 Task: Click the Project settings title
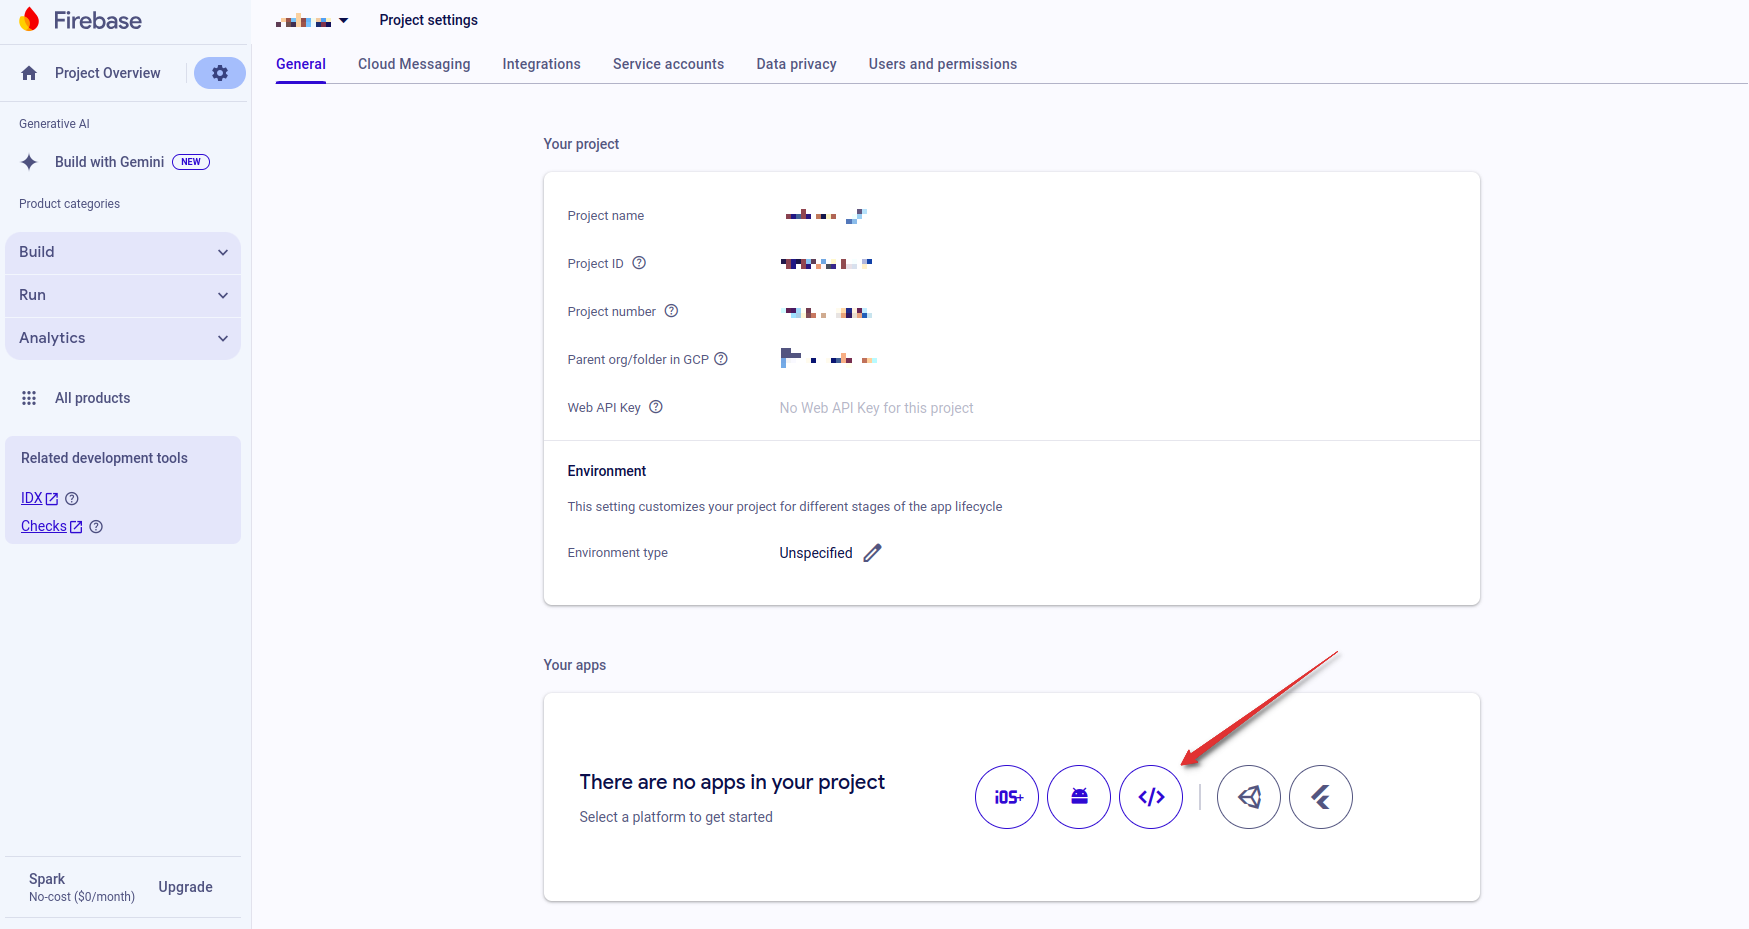click(428, 20)
